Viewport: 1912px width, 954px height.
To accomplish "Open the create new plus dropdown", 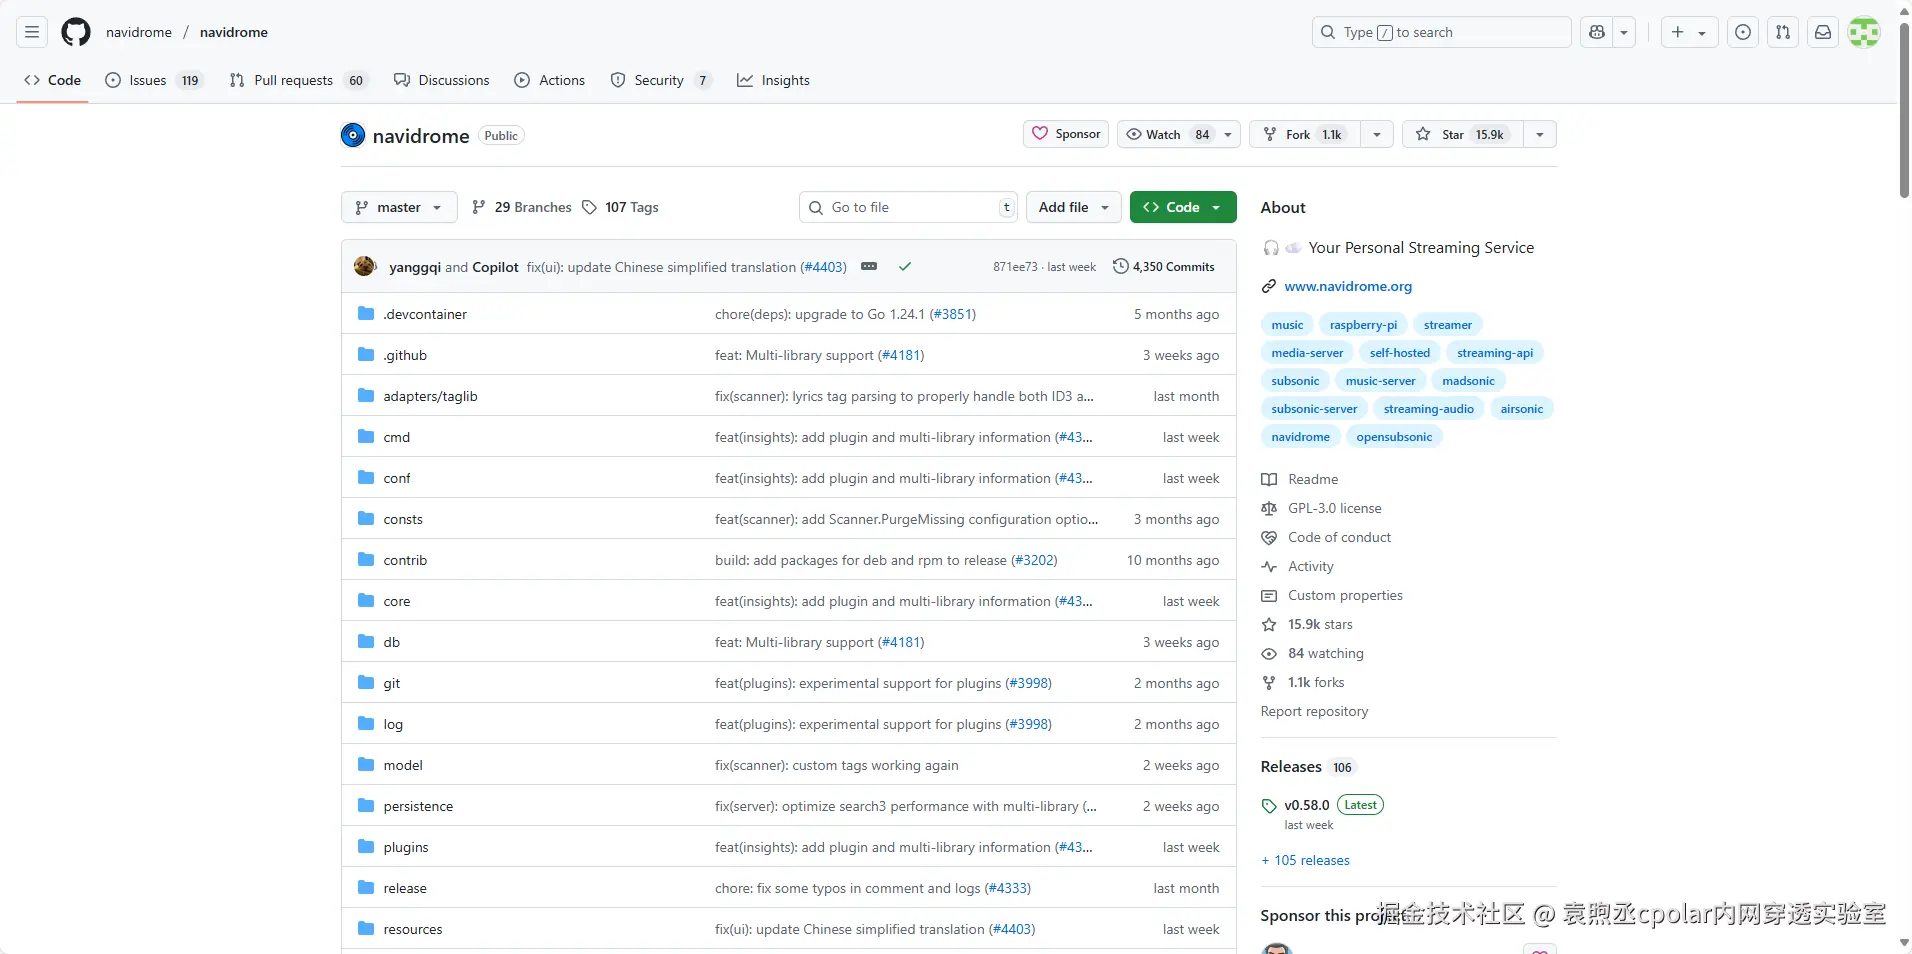I will coord(1689,32).
